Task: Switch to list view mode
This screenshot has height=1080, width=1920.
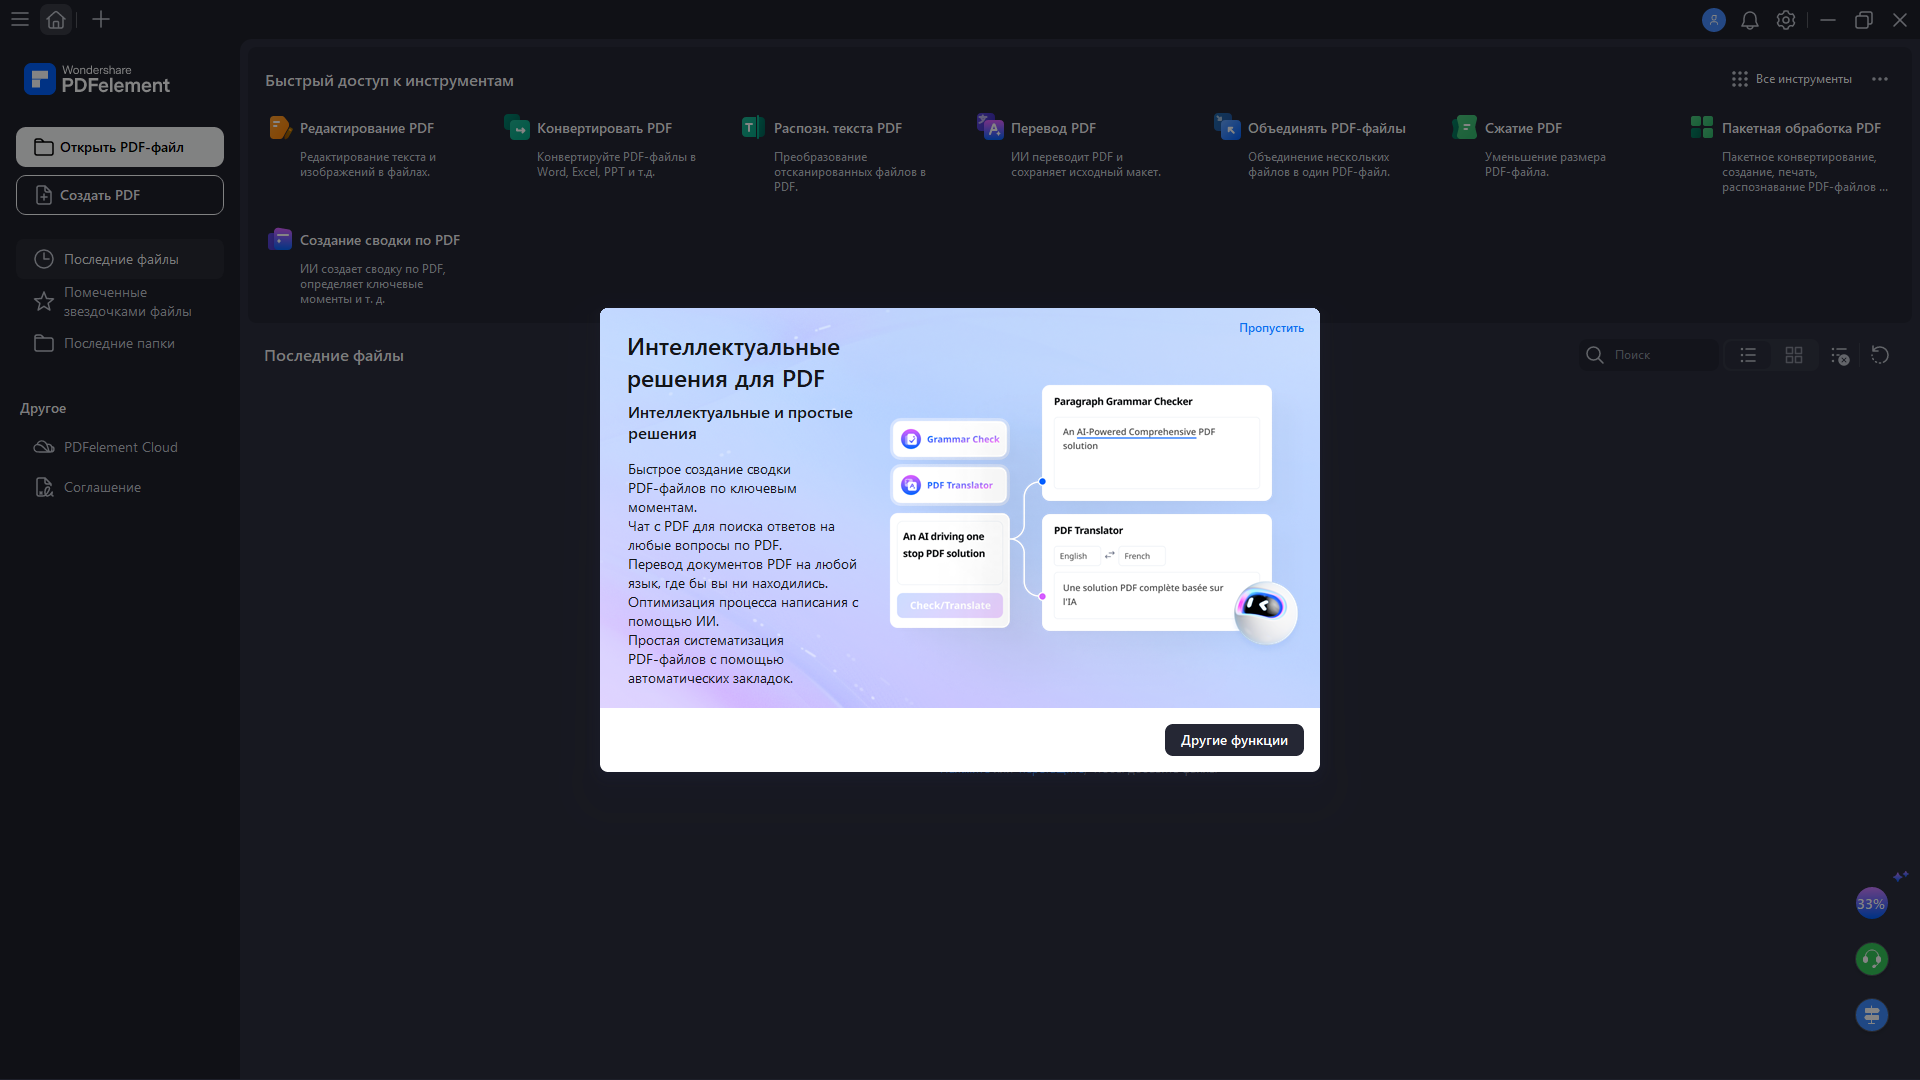Action: coord(1747,355)
